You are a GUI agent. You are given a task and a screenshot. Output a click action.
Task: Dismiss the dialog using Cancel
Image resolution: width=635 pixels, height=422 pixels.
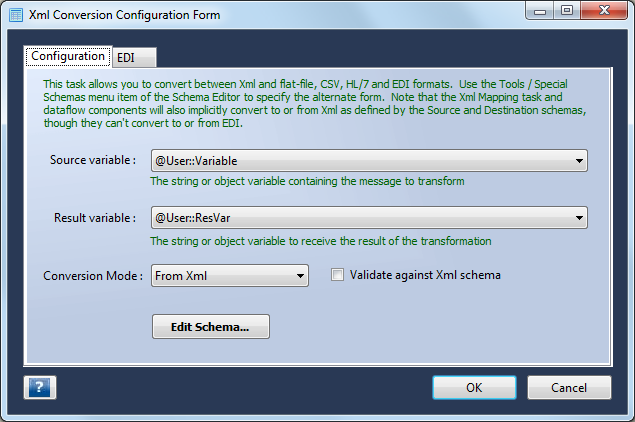pyautogui.click(x=569, y=388)
